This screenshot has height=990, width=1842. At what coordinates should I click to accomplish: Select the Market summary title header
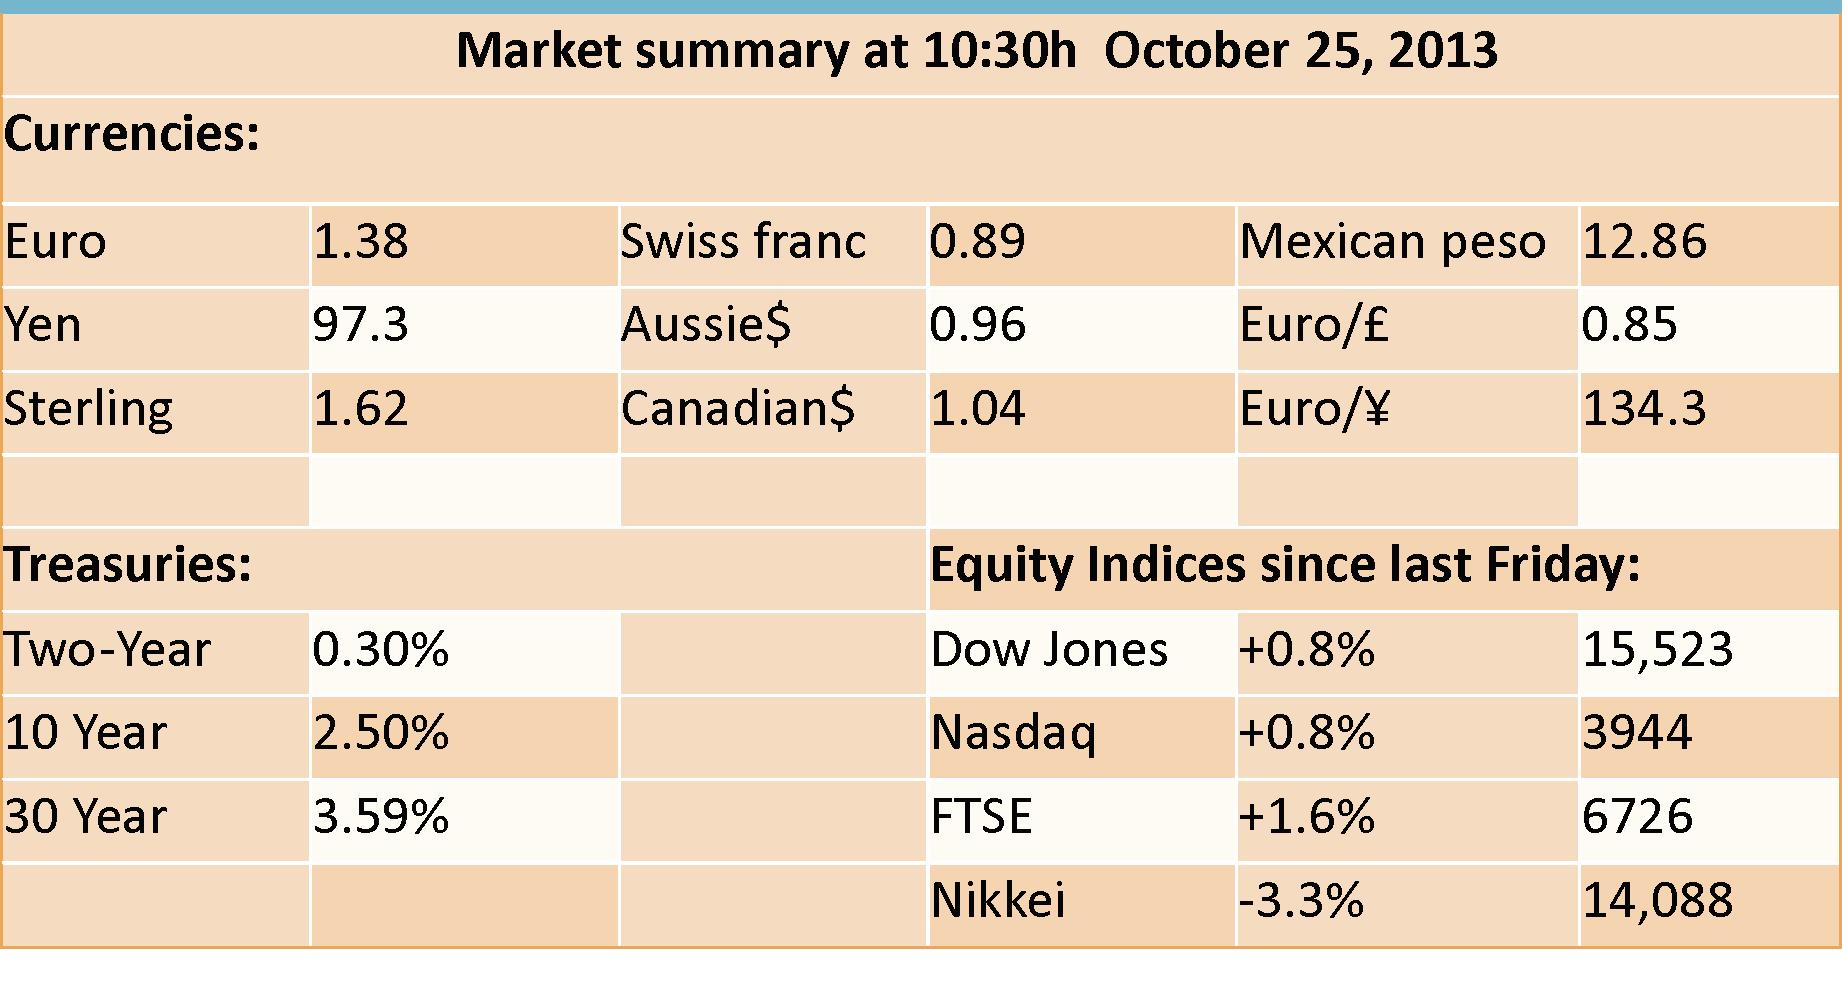(976, 51)
